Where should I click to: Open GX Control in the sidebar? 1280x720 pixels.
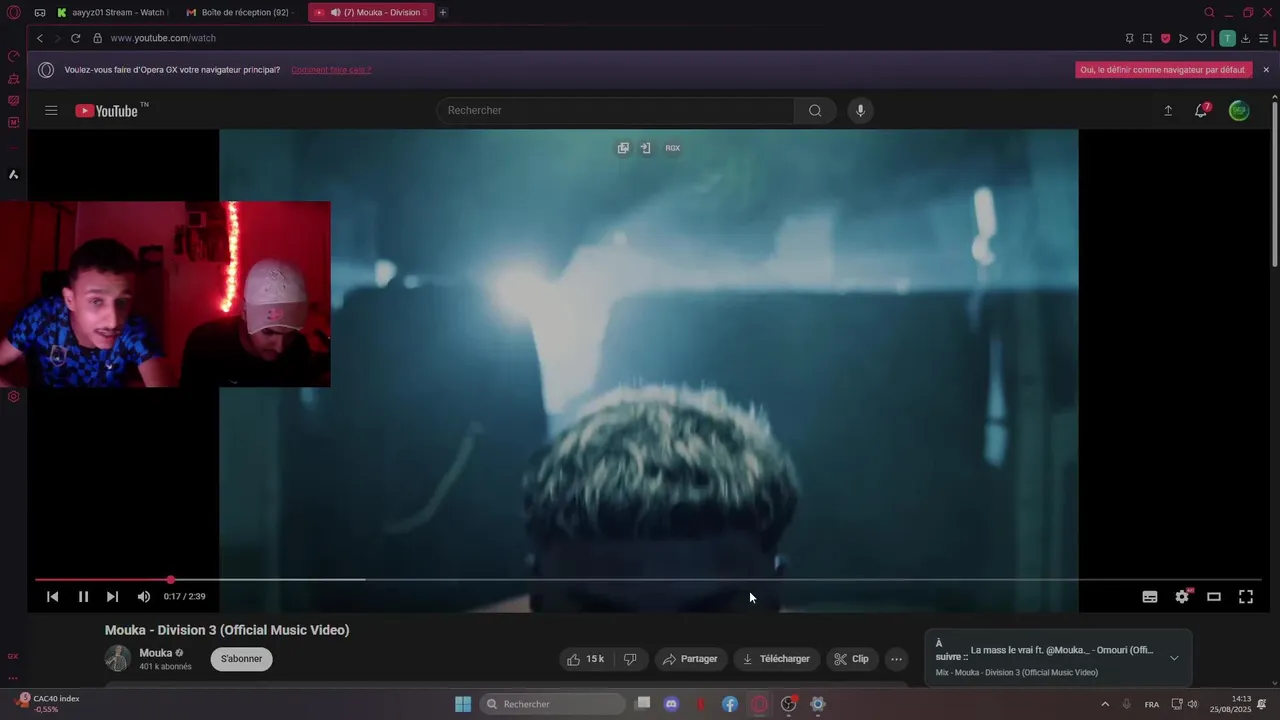click(13, 57)
